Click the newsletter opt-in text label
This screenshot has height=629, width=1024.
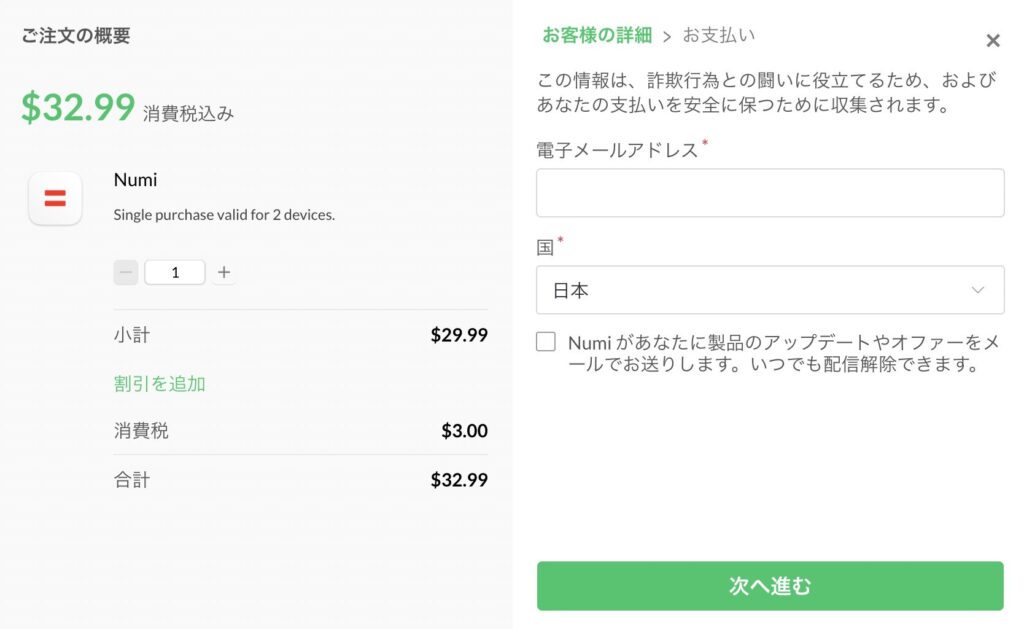tap(784, 353)
